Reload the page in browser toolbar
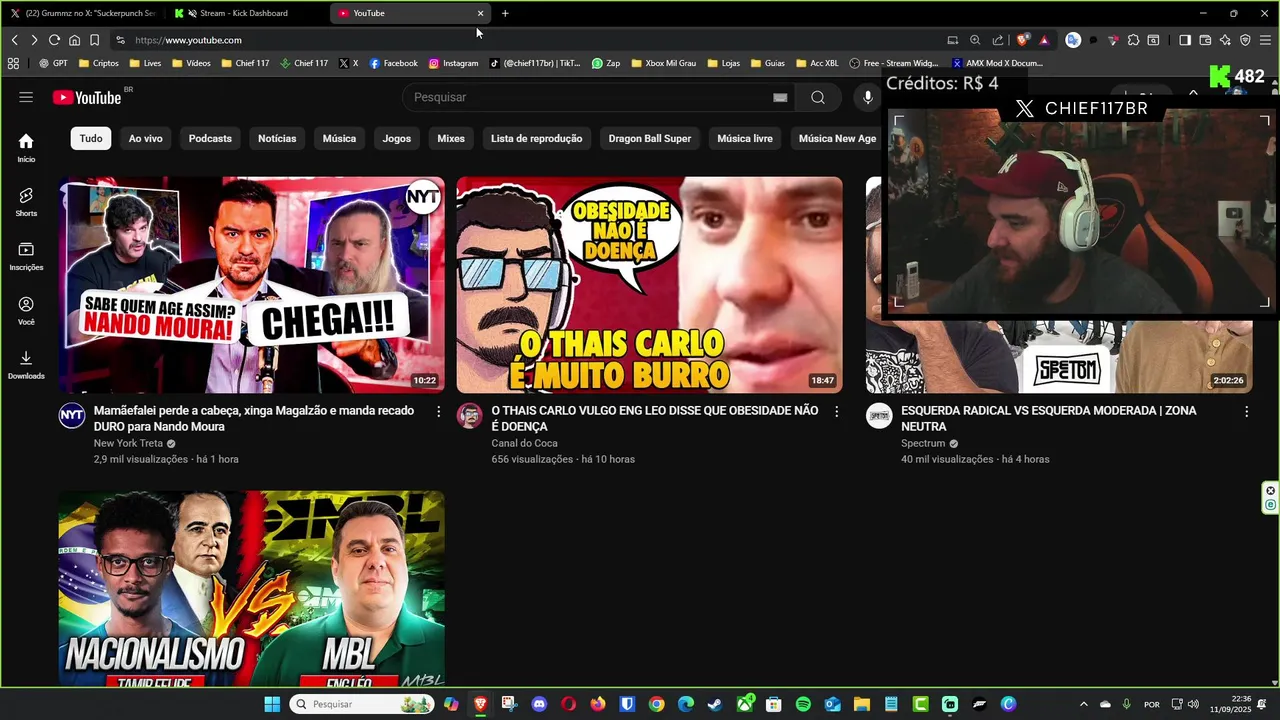 (54, 40)
